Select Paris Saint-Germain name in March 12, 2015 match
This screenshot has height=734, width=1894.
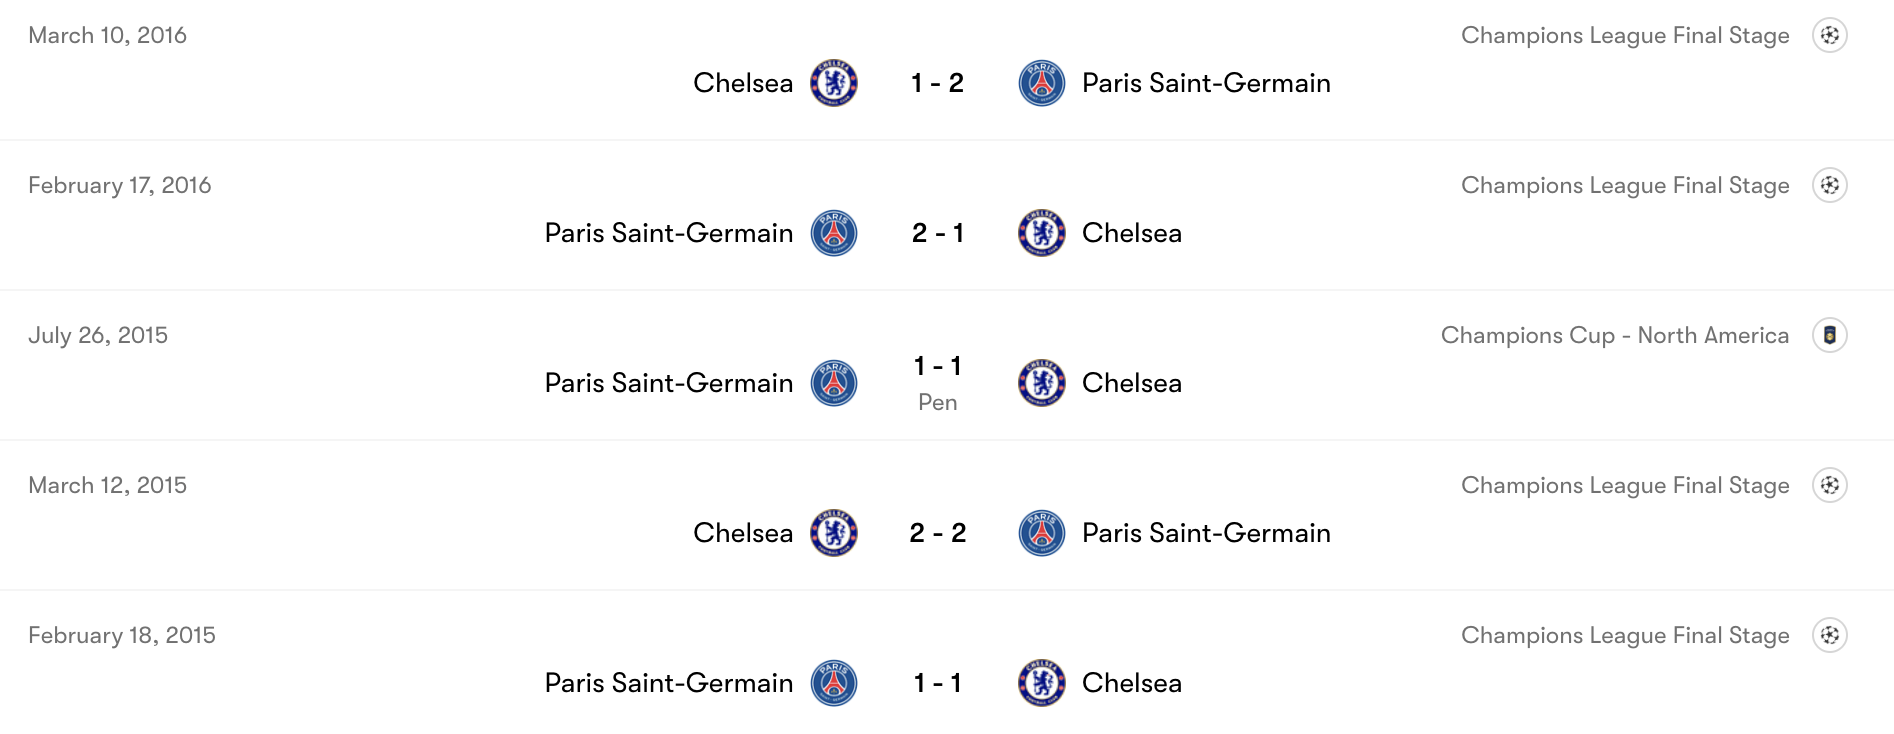[1206, 533]
